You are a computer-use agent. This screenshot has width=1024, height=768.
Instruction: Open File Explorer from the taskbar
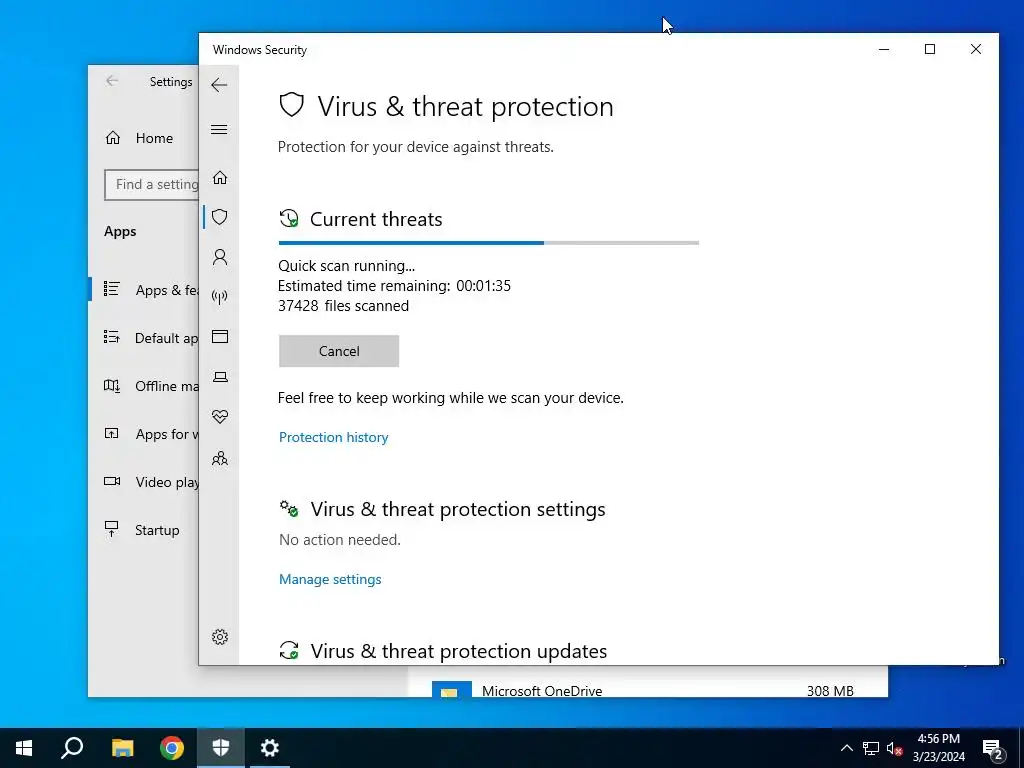point(122,748)
